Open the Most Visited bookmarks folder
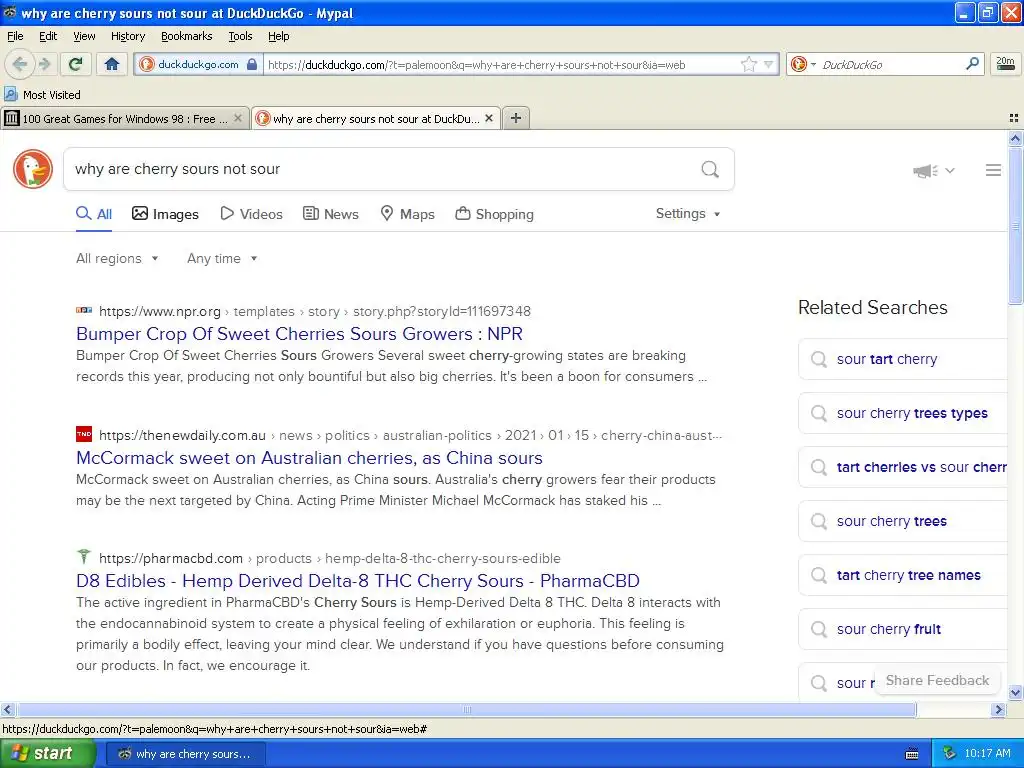The height and width of the screenshot is (768, 1024). pyautogui.click(x=42, y=95)
